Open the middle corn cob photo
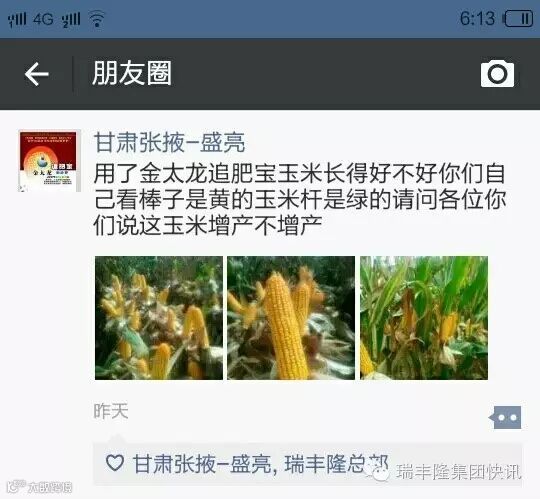Viewport: 540px width, 499px height. (291, 318)
